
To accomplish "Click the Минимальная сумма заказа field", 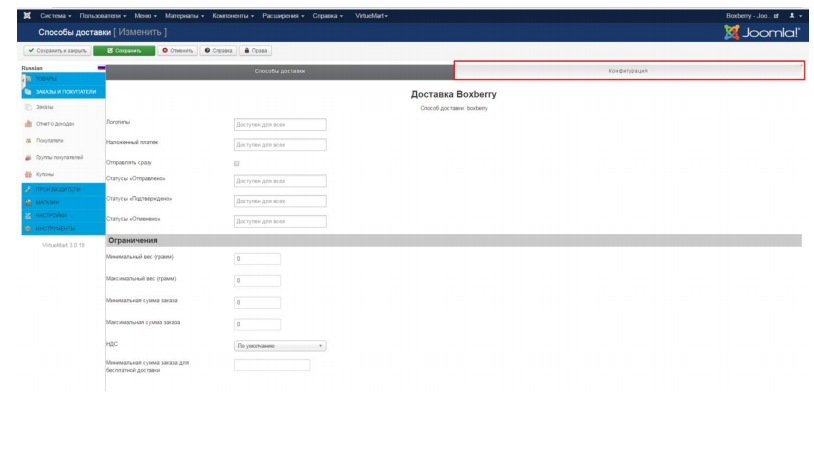I will click(257, 303).
